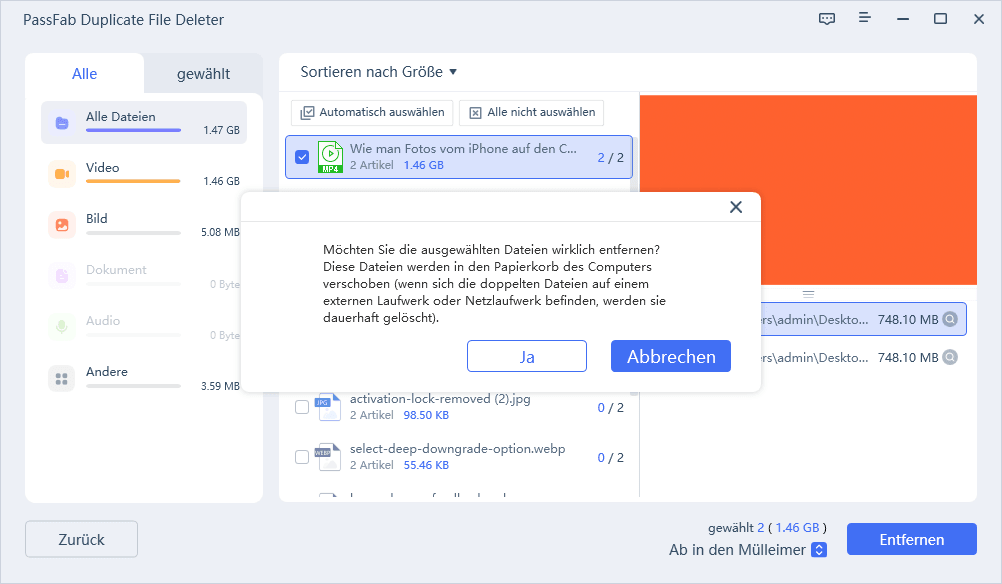Click the Automatisch auswählen button

372,112
